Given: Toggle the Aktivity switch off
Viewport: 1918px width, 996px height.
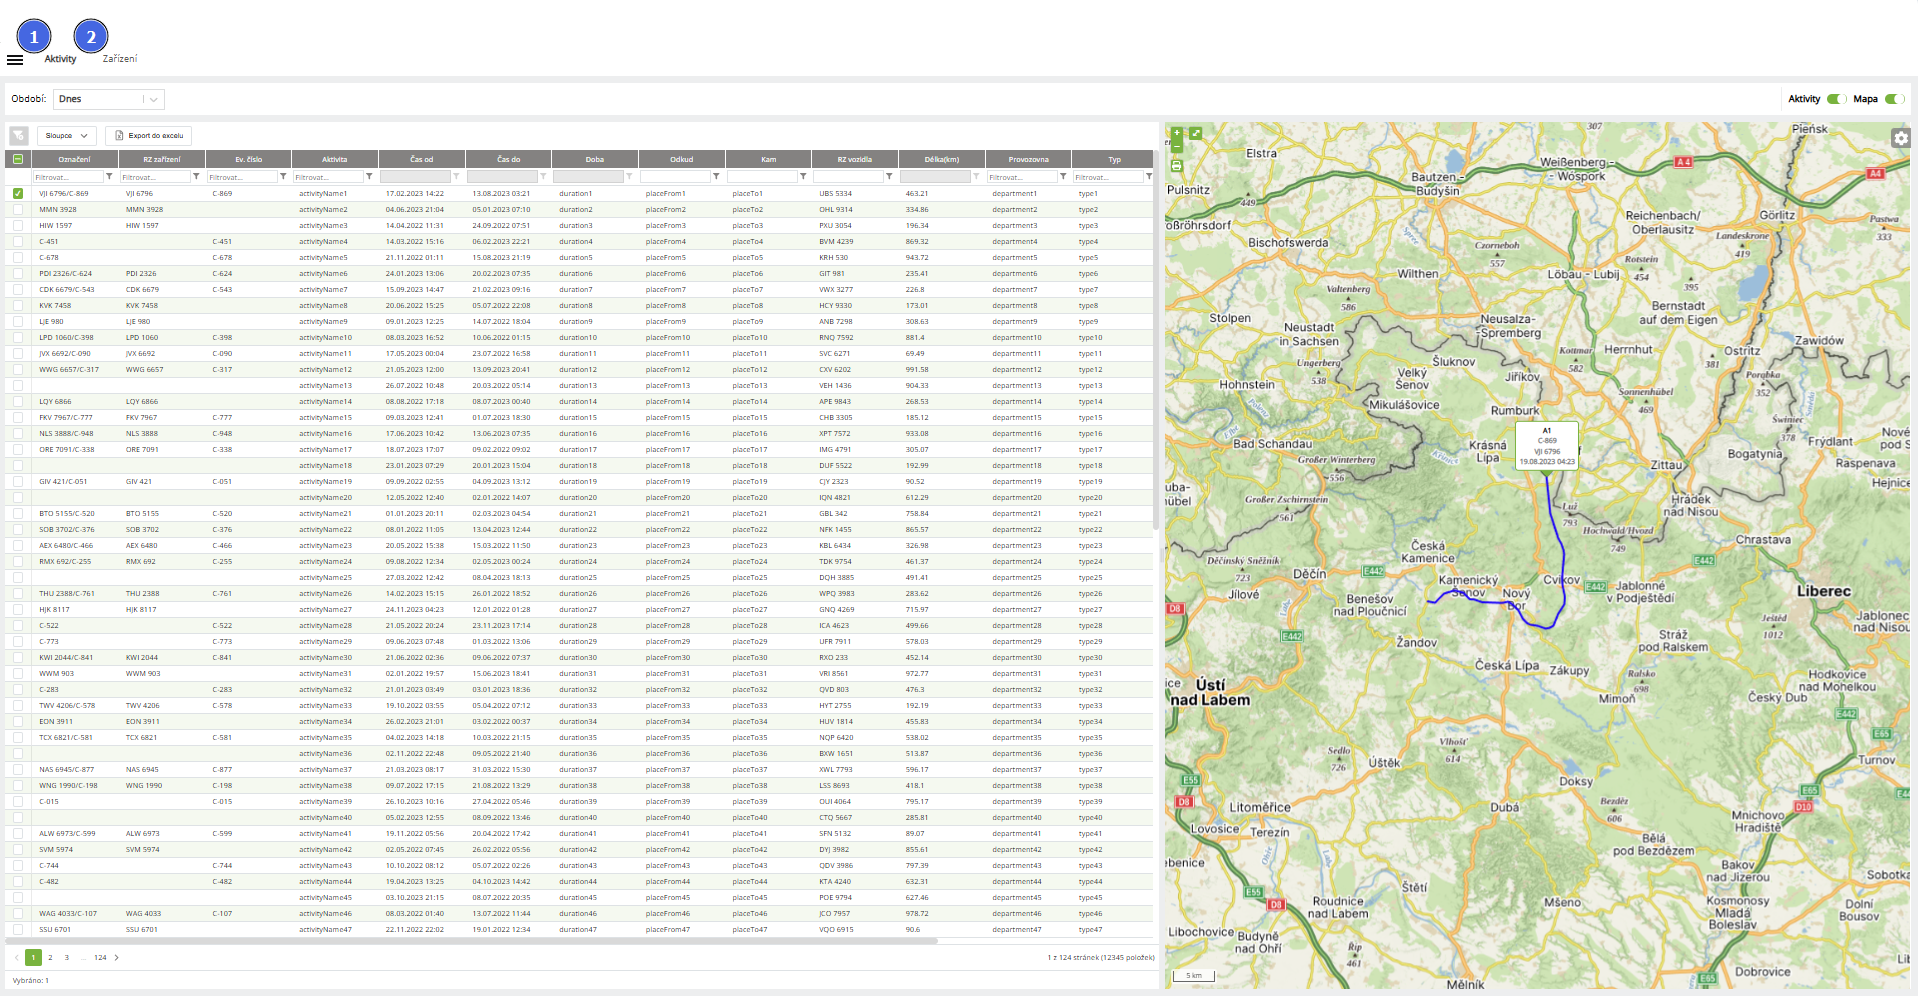Looking at the screenshot, I should [1835, 99].
